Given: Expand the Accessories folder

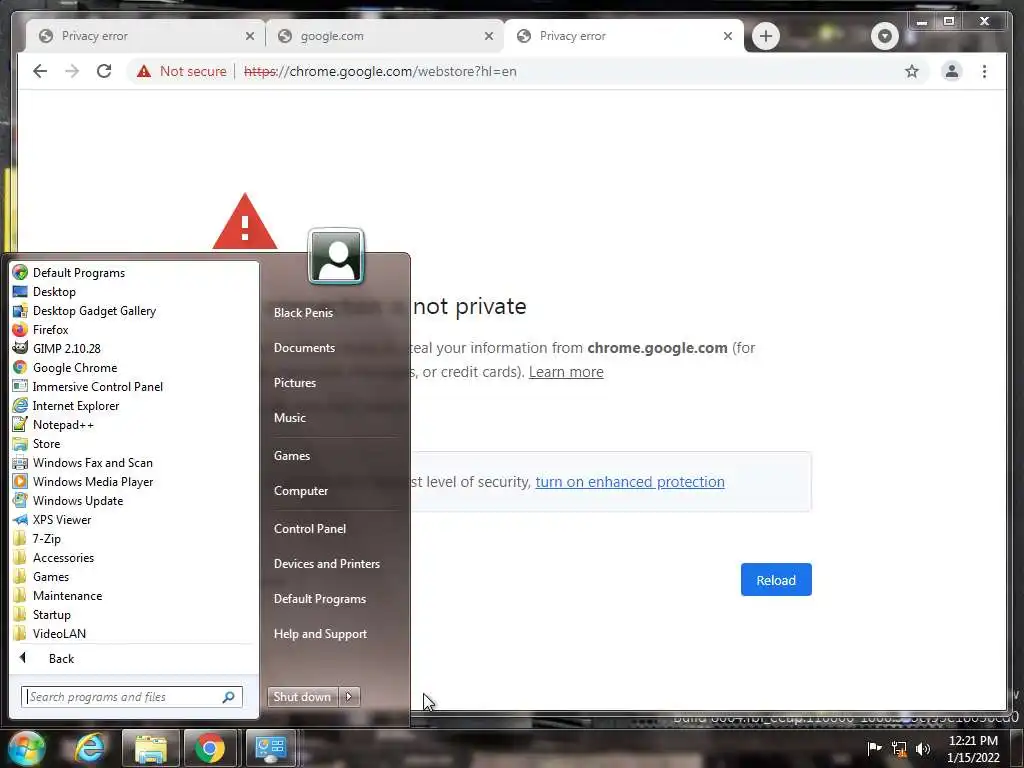Looking at the screenshot, I should (63, 558).
